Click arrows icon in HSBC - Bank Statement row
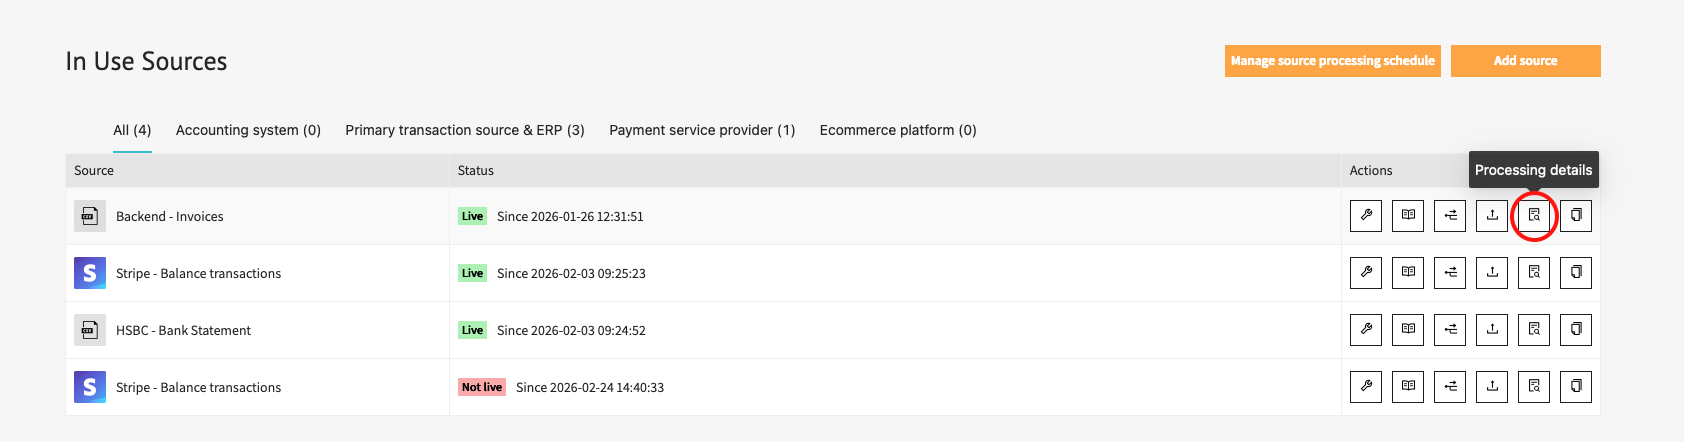Image resolution: width=1684 pixels, height=442 pixels. (1450, 330)
